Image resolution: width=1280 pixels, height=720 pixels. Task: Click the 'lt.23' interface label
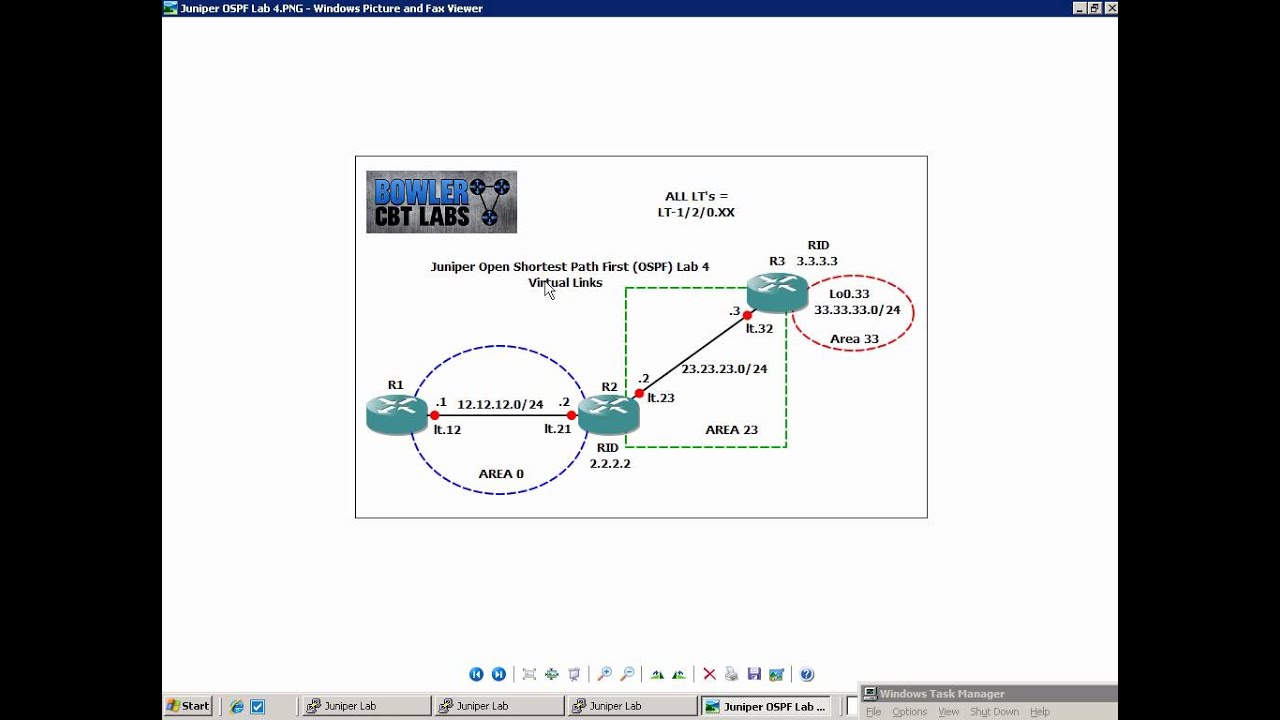coord(660,398)
